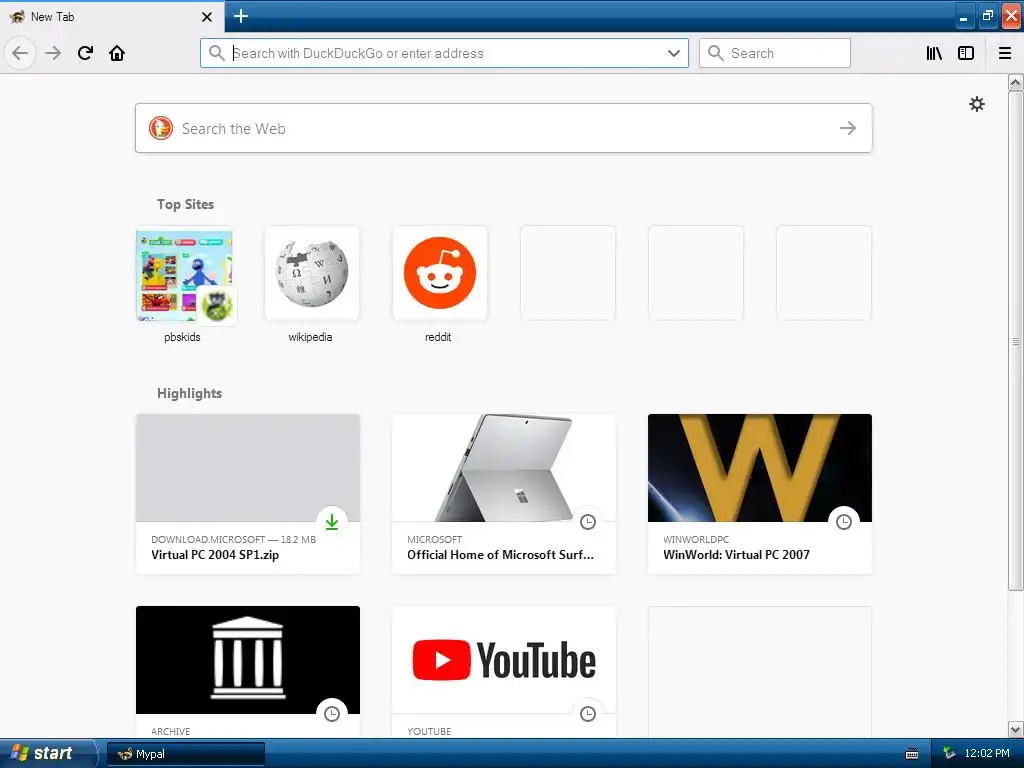Open WinWorld: Virtual PC 2007 card
This screenshot has width=1024, height=768.
pyautogui.click(x=760, y=494)
